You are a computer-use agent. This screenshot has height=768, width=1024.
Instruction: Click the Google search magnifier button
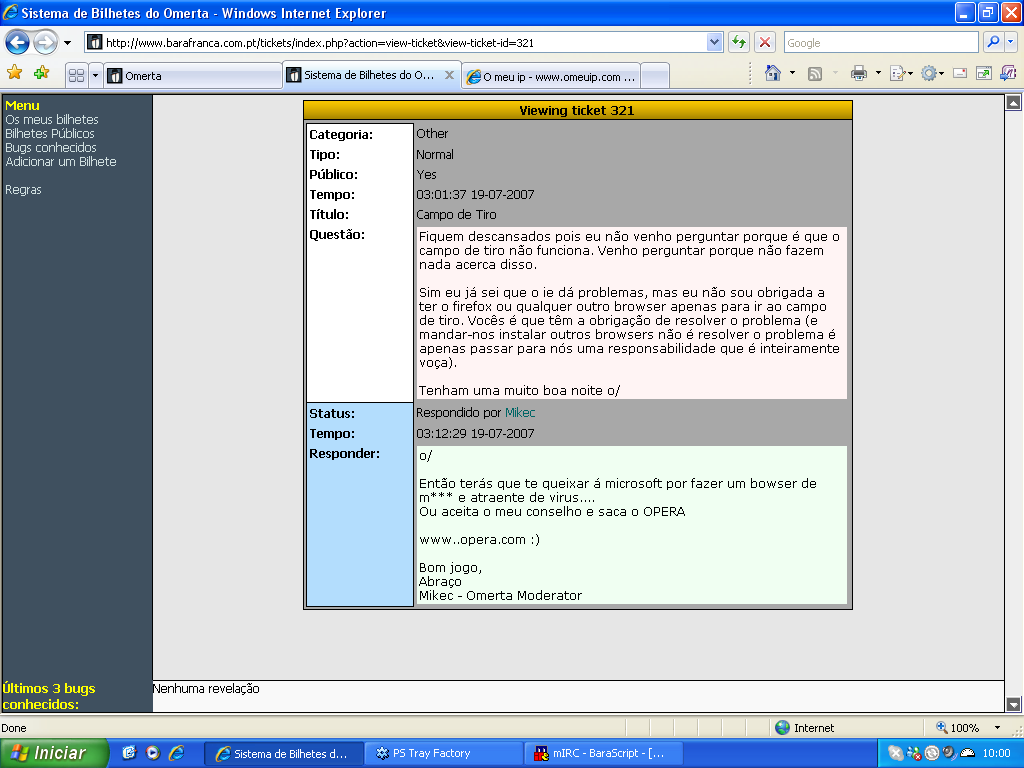[993, 42]
